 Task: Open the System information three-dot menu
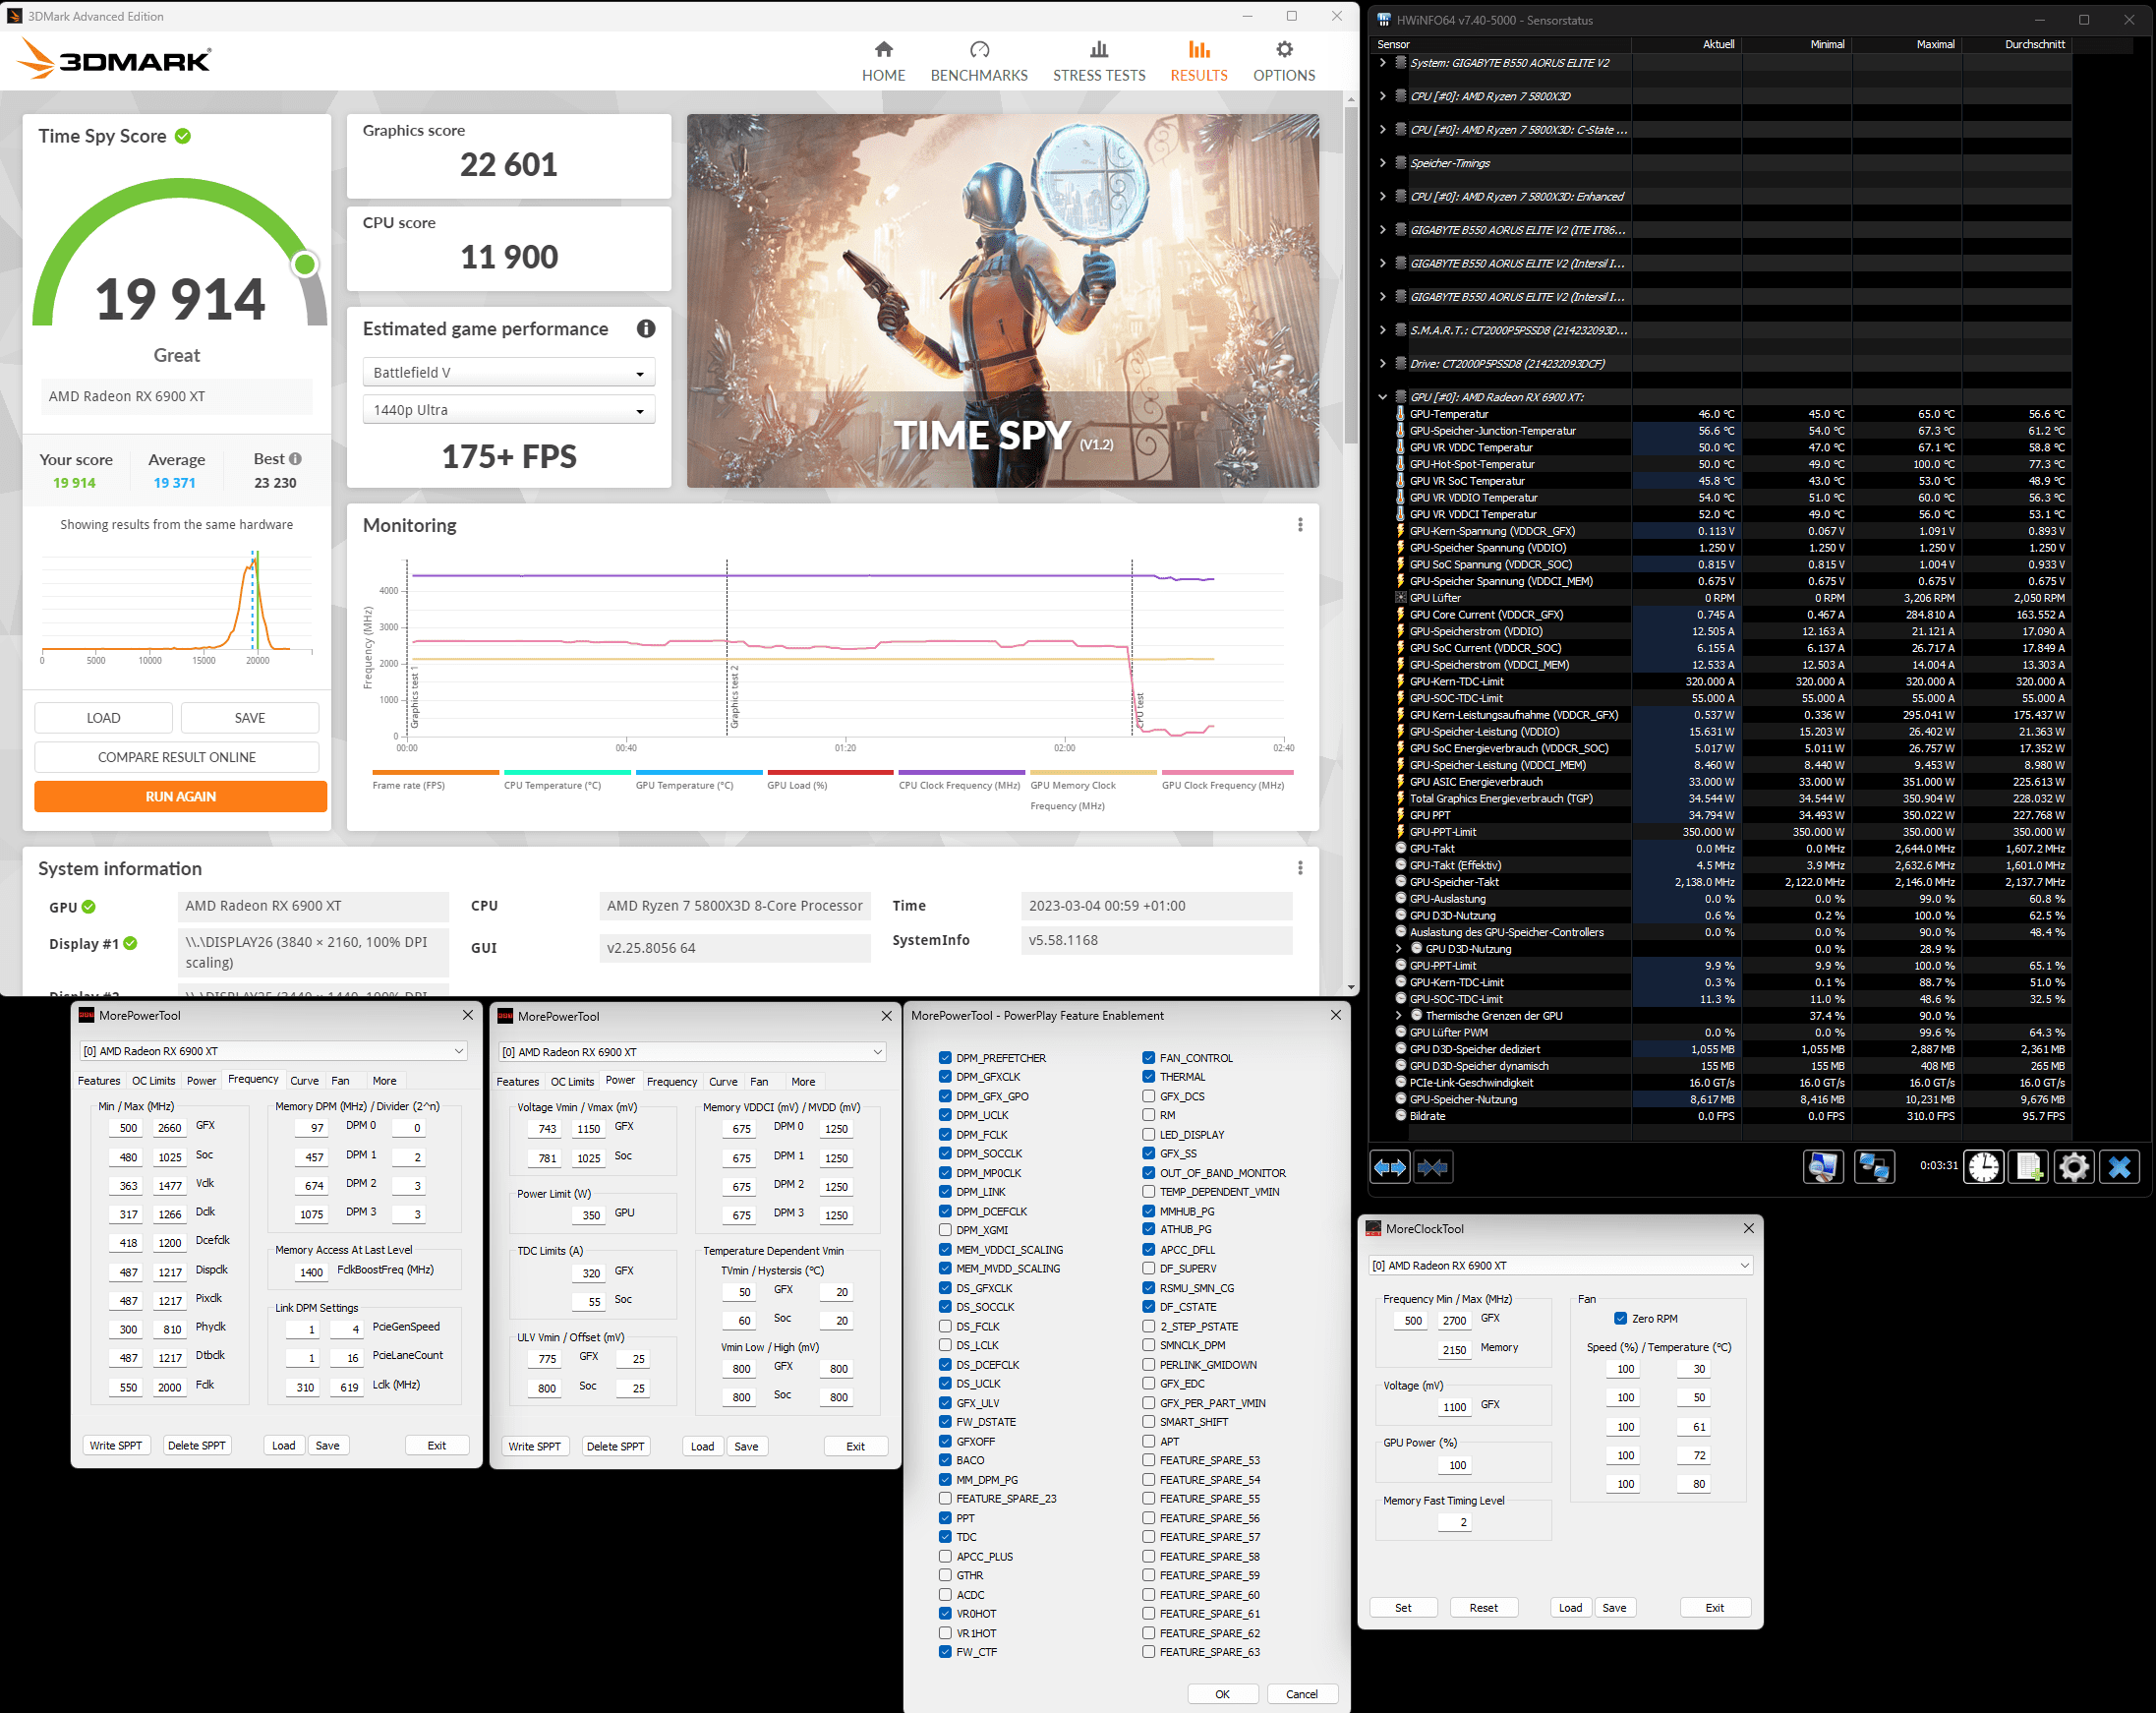coord(1300,868)
